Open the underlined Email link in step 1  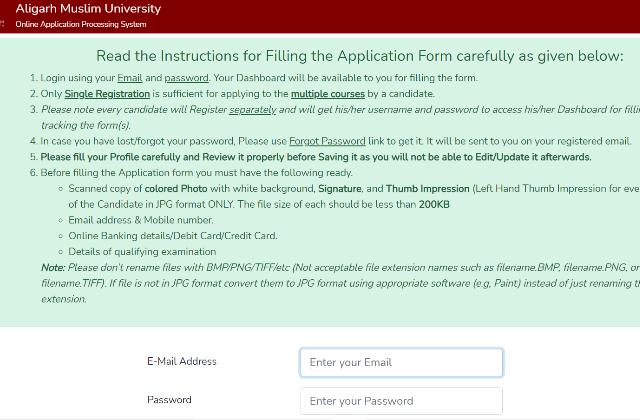(x=131, y=78)
